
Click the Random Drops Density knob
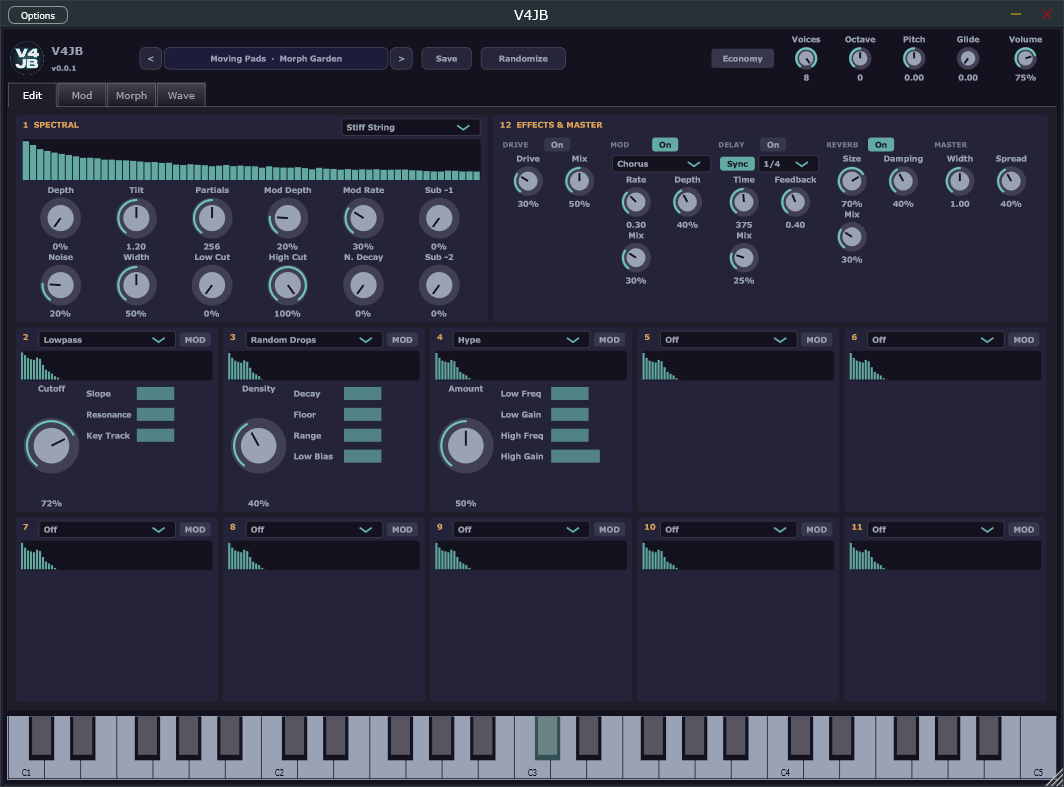click(x=259, y=446)
